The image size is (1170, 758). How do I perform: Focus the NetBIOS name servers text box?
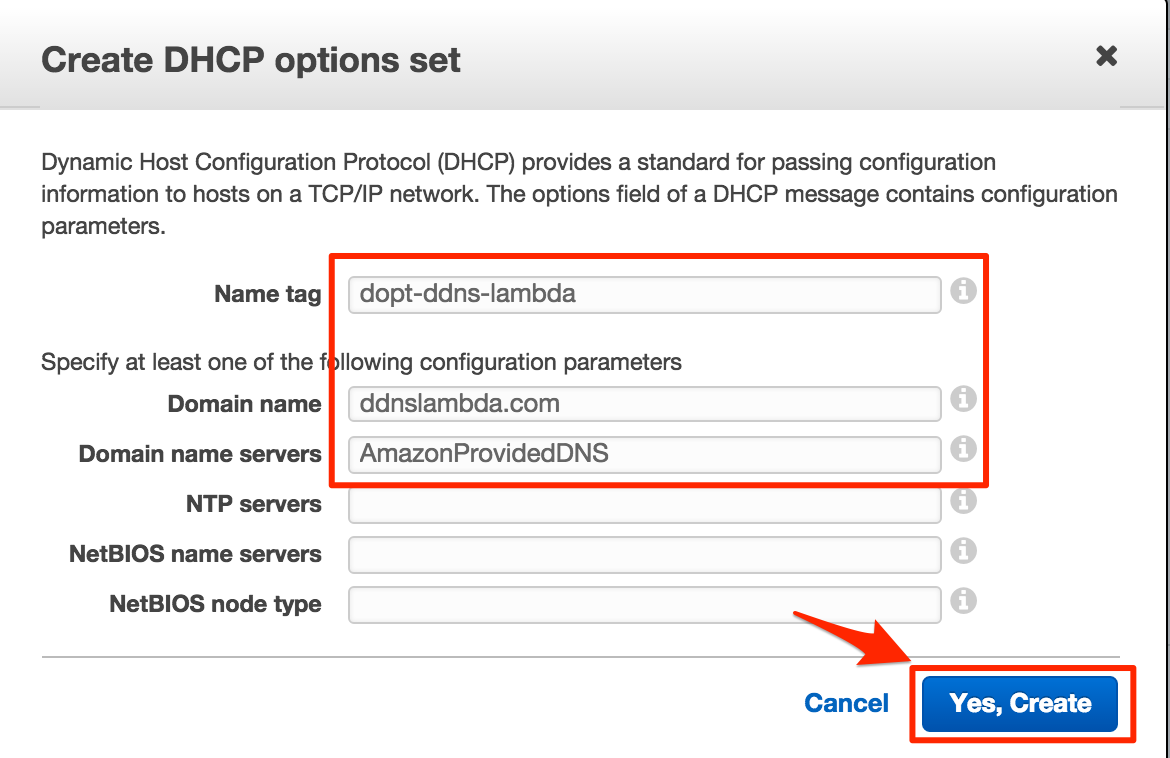(x=645, y=555)
